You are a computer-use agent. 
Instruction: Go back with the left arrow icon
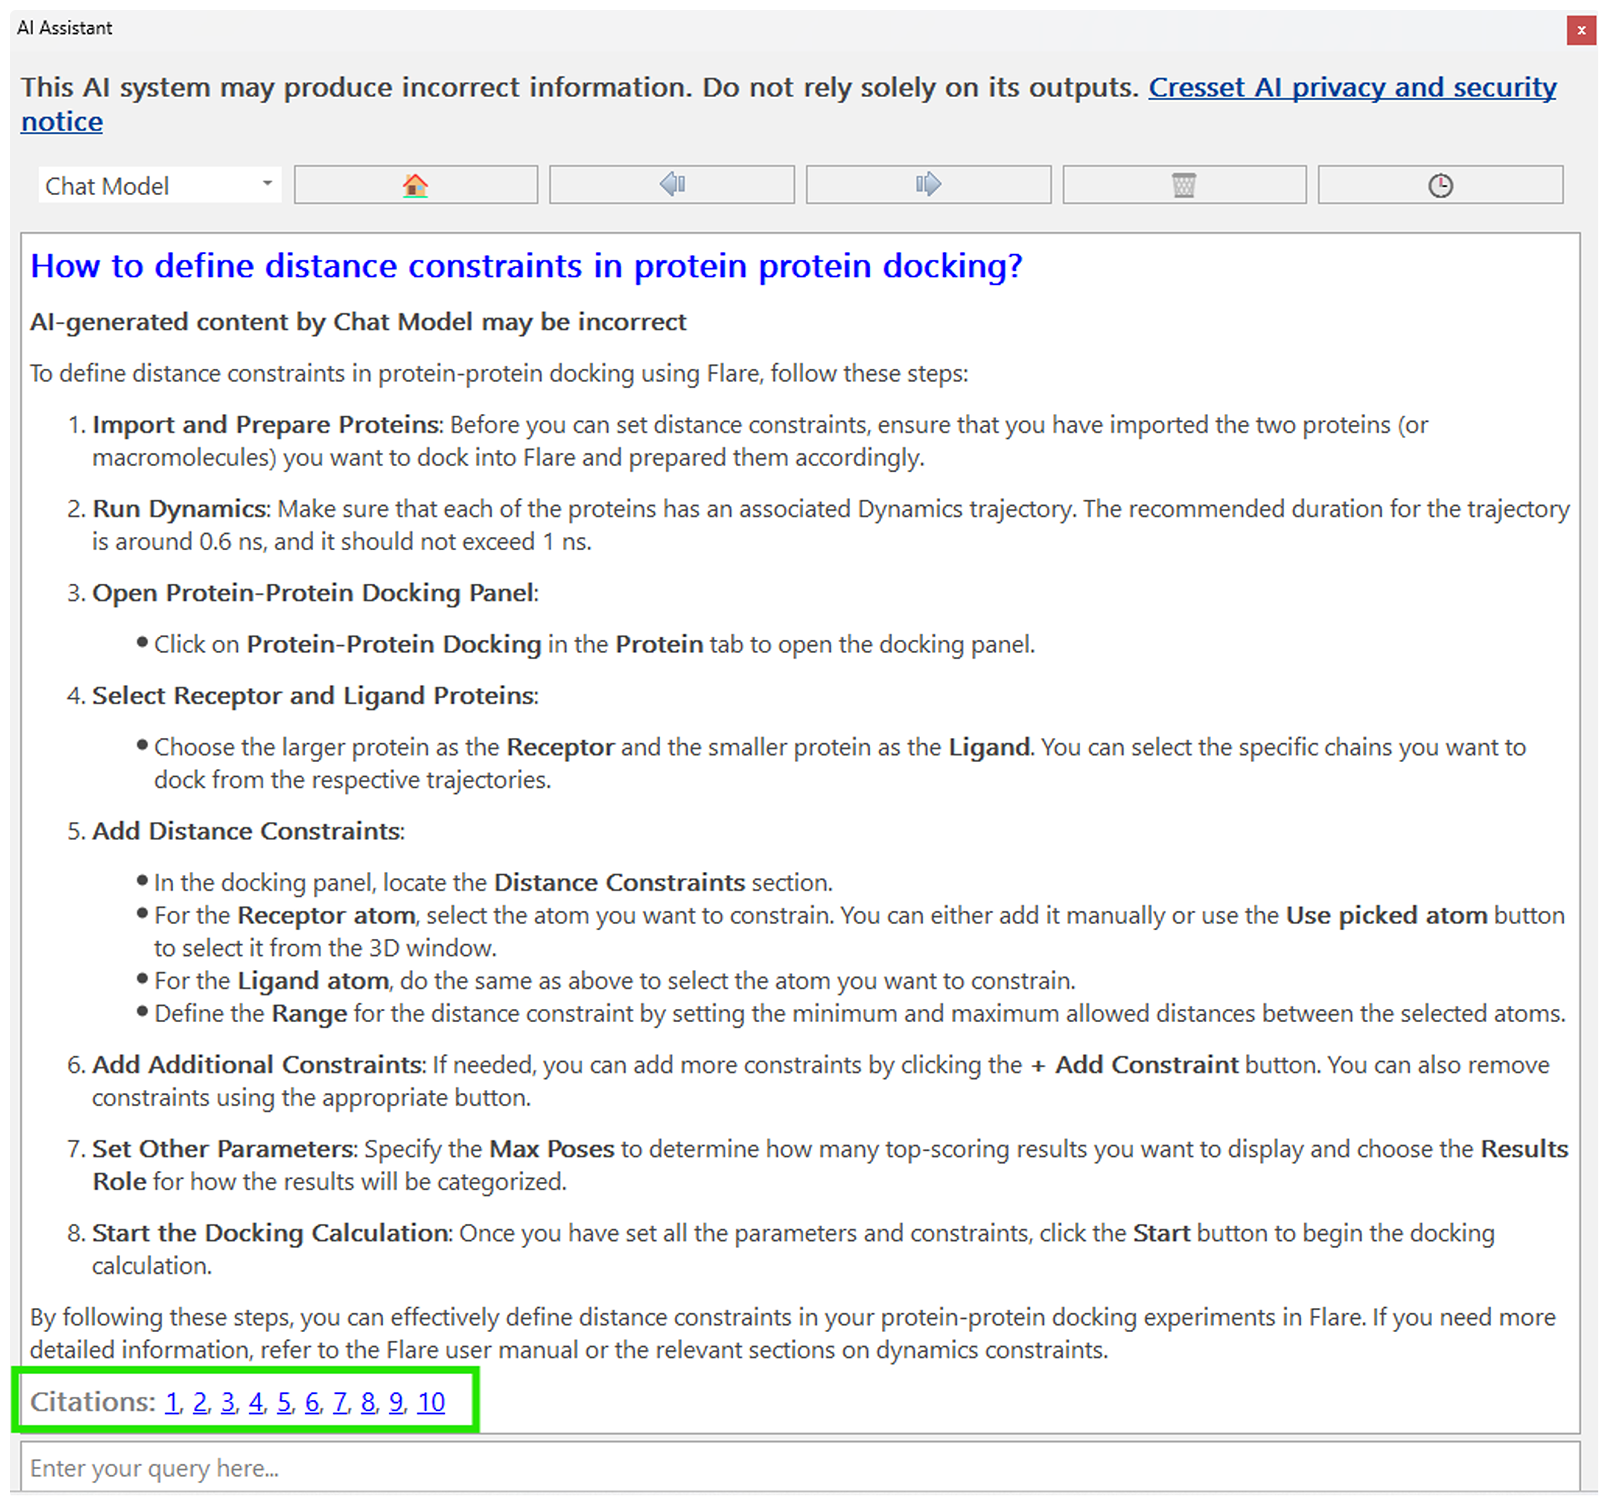point(671,185)
